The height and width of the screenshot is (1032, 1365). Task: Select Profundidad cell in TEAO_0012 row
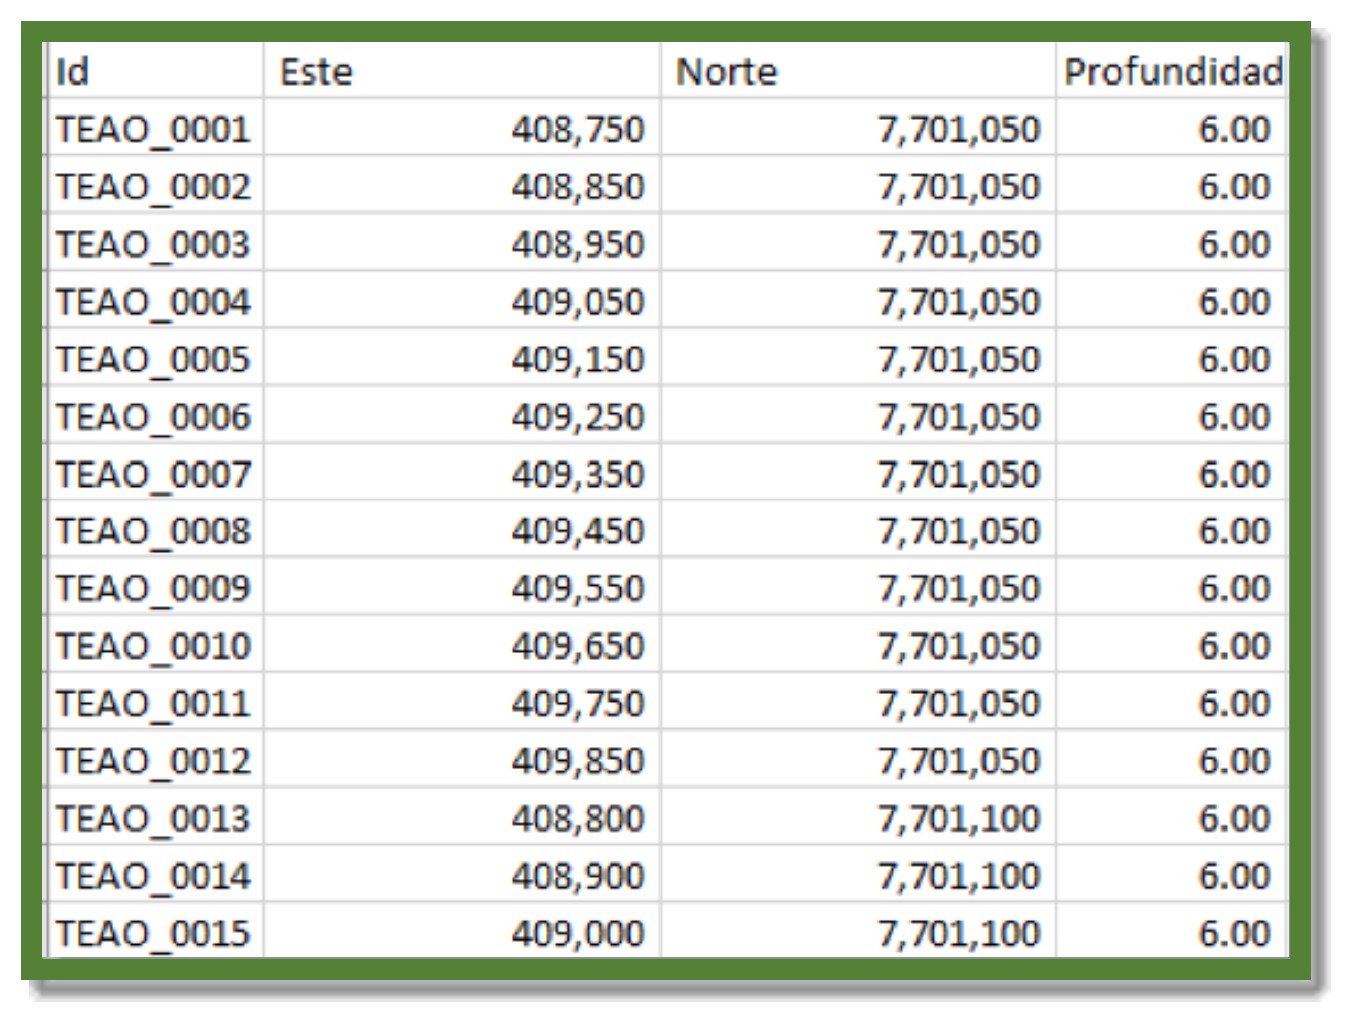pos(1234,762)
